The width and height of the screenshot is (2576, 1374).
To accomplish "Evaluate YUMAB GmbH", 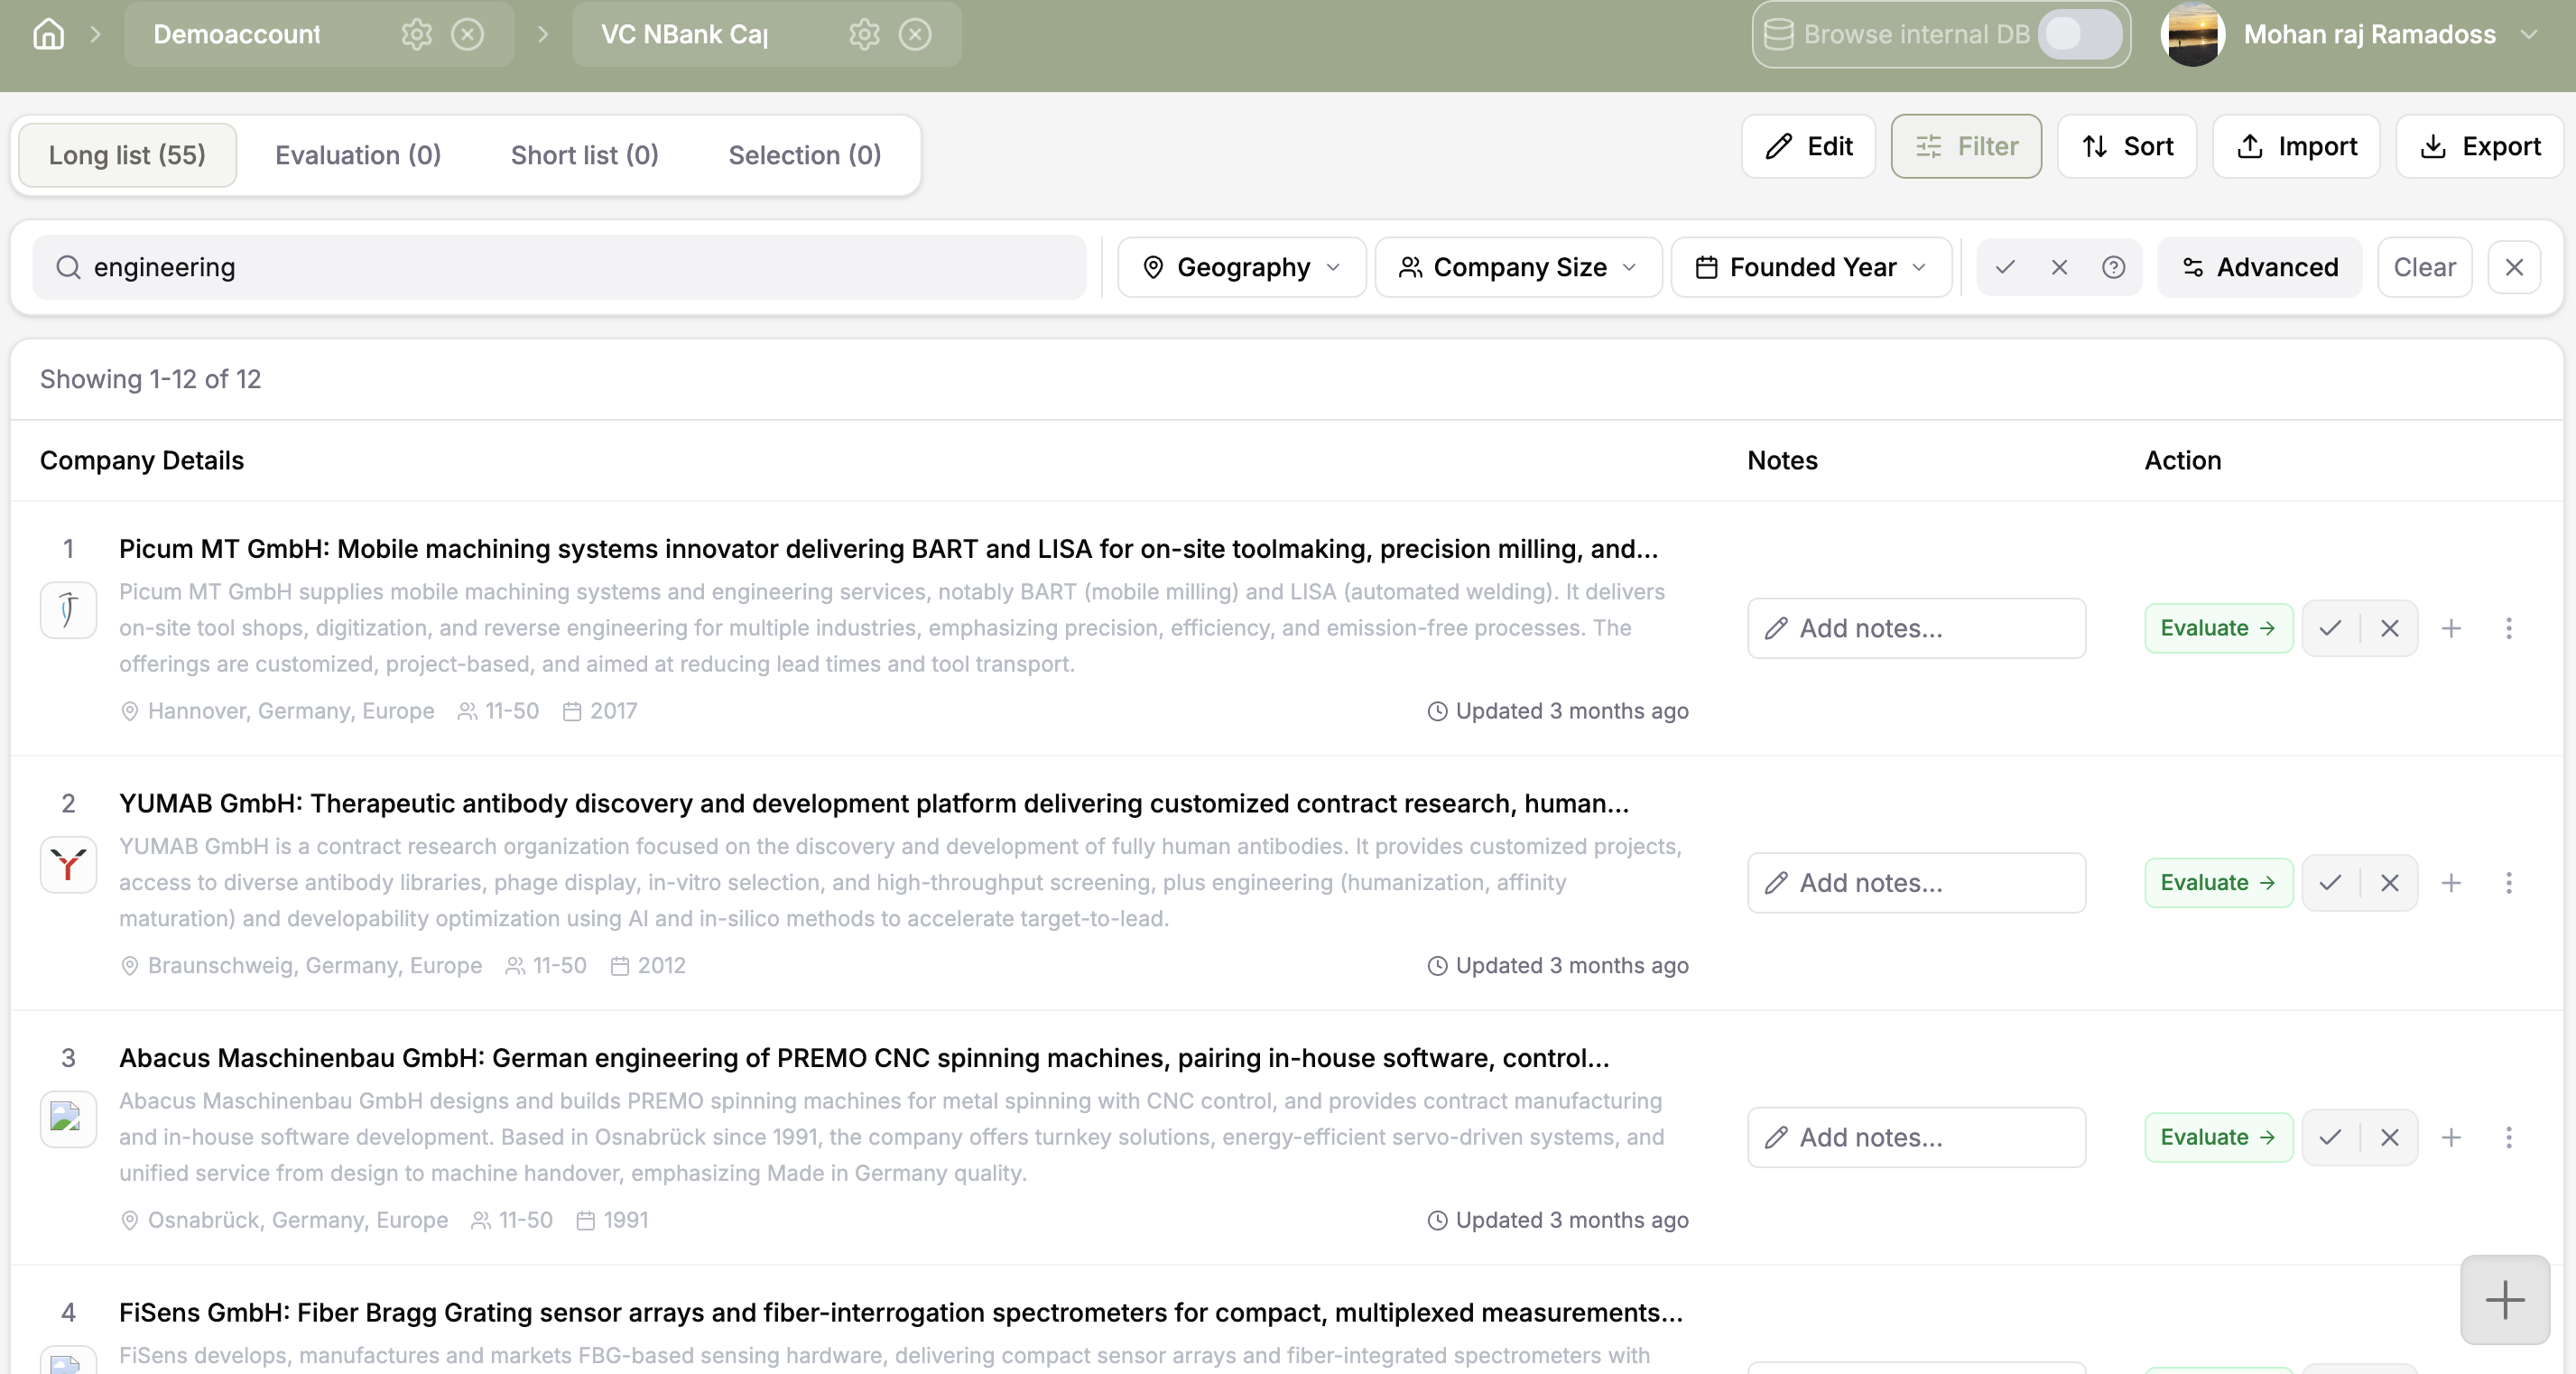I will click(2218, 882).
